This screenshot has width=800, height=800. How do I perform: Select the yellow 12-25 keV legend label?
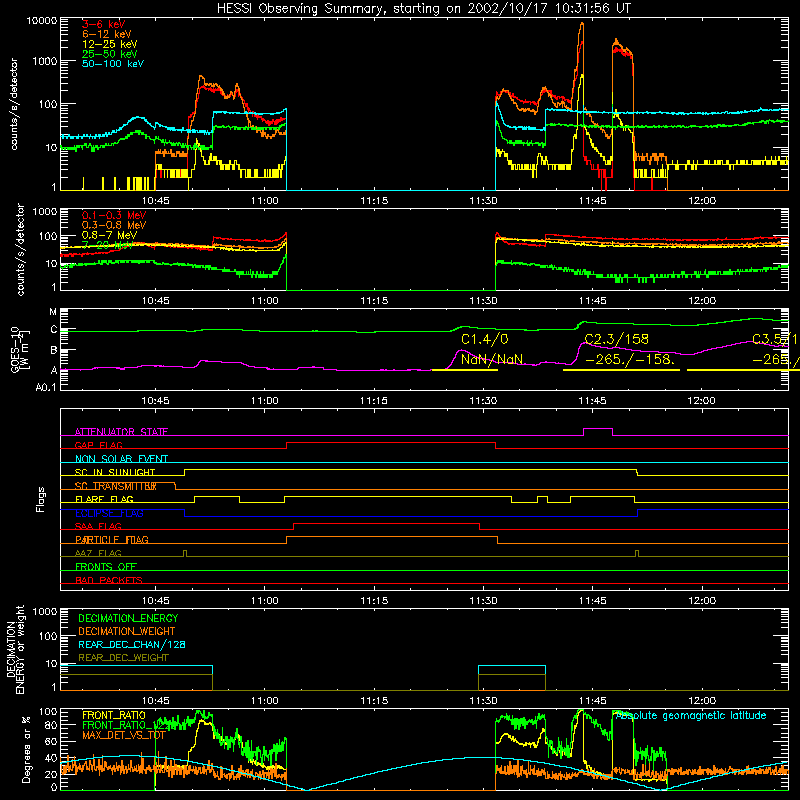click(x=110, y=44)
